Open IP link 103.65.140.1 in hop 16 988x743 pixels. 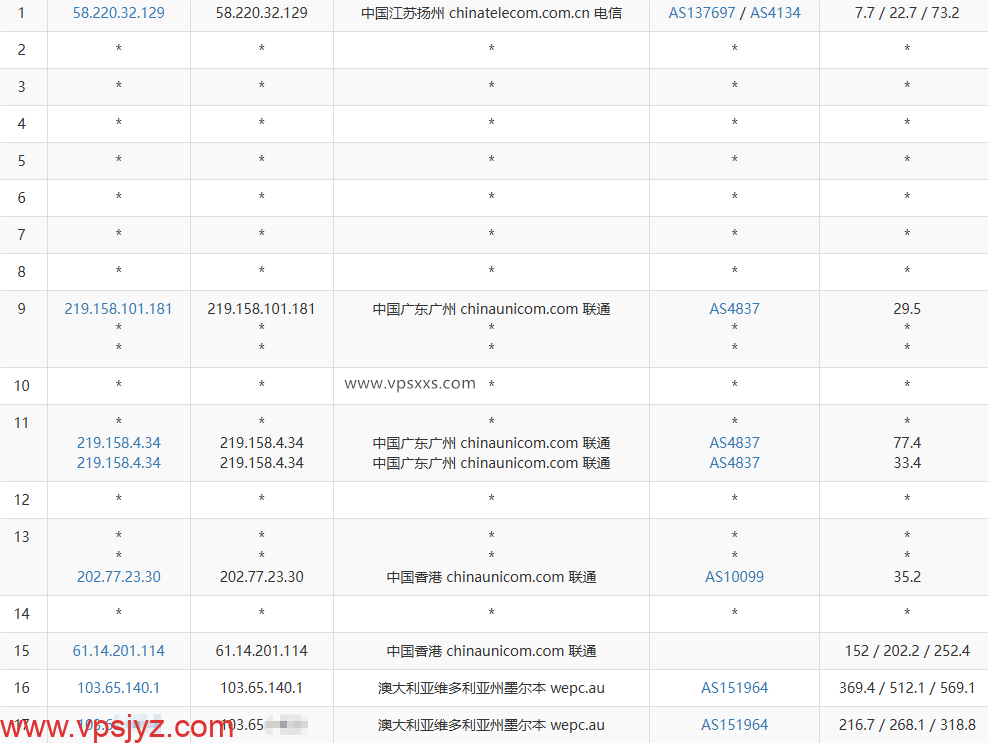point(118,688)
